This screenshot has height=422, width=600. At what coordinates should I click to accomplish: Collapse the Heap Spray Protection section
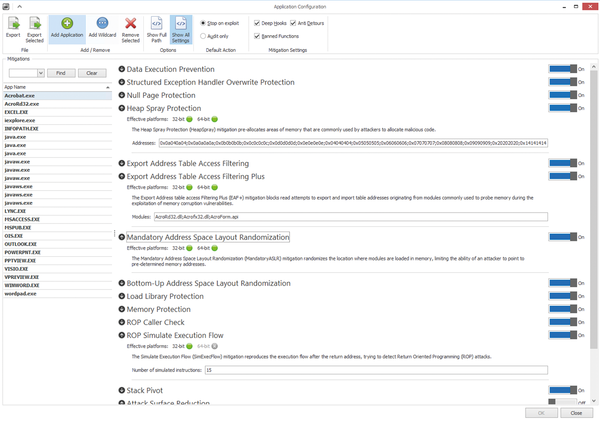pyautogui.click(x=122, y=108)
